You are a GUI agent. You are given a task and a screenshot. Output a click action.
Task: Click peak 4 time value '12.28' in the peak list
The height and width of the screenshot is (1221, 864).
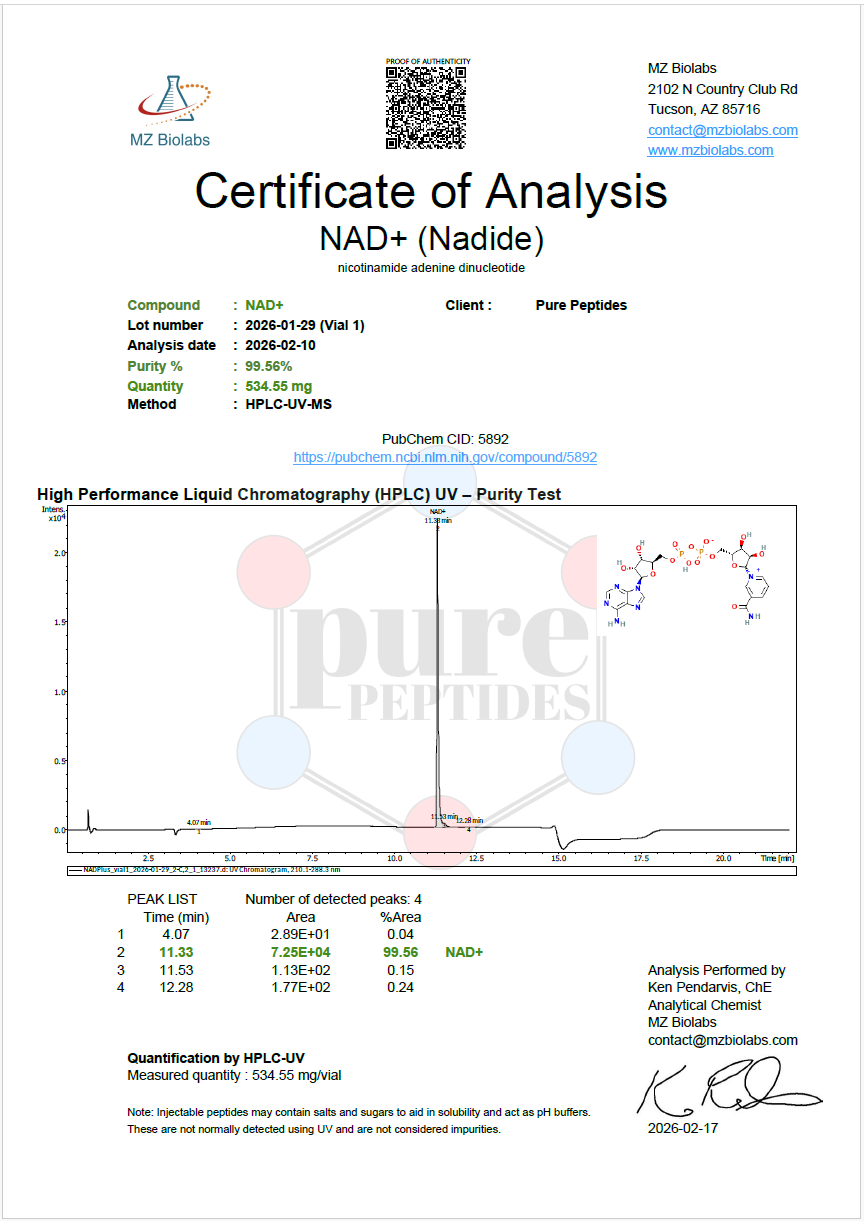coord(175,987)
